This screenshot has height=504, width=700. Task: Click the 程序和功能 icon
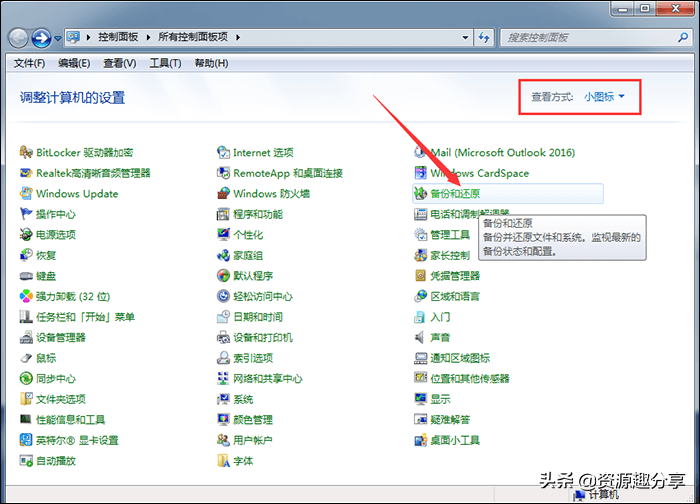coord(223,214)
